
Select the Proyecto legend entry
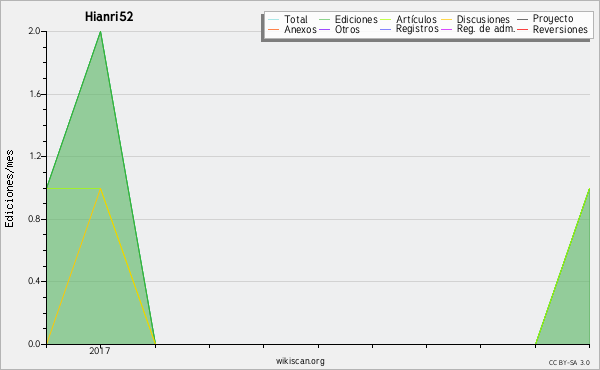click(545, 19)
